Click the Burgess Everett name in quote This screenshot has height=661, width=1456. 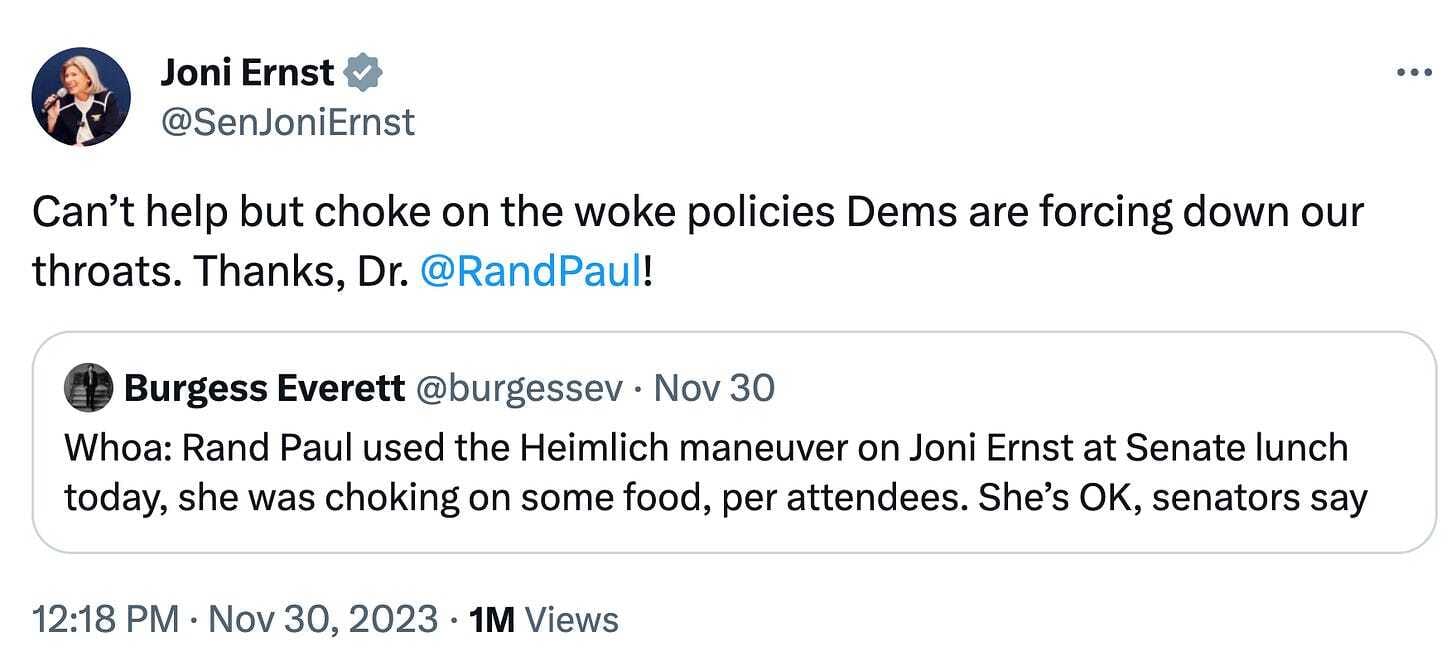point(264,388)
